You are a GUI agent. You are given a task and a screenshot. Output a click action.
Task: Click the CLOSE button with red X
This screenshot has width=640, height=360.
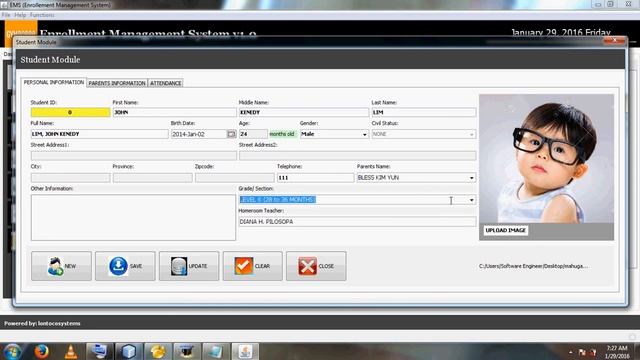pos(316,266)
